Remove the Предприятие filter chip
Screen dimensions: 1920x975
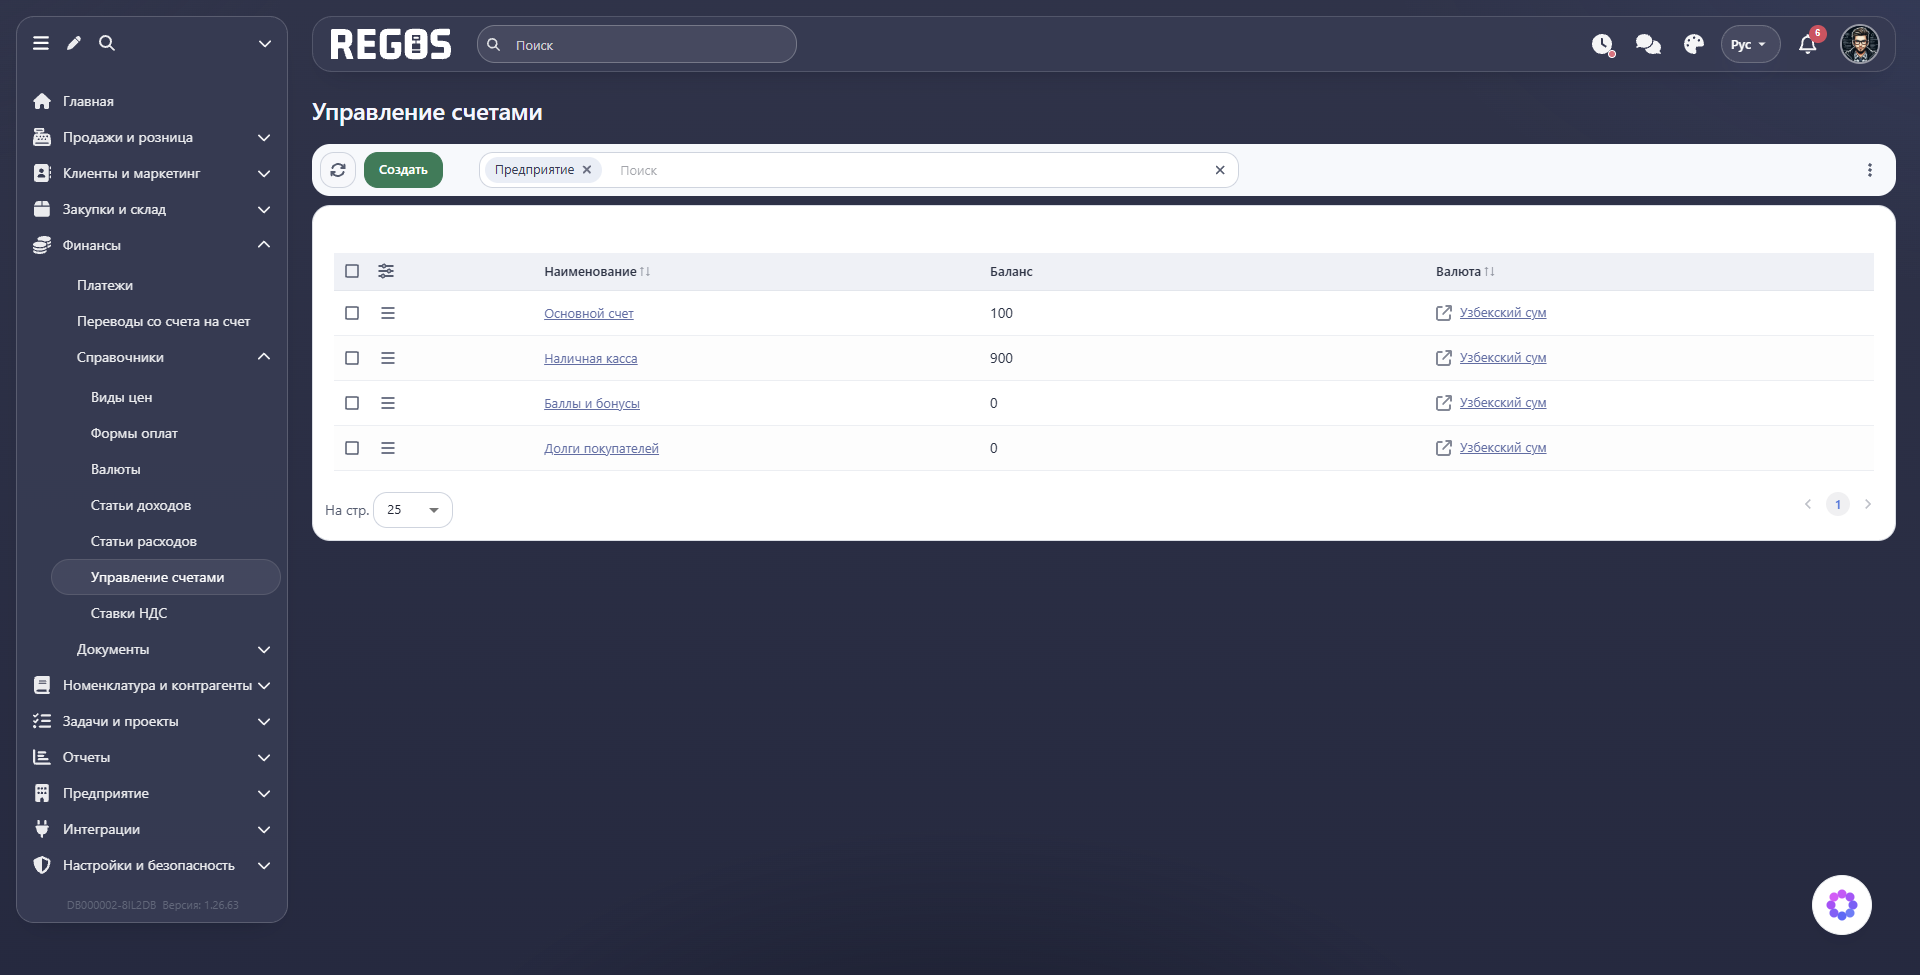[587, 170]
